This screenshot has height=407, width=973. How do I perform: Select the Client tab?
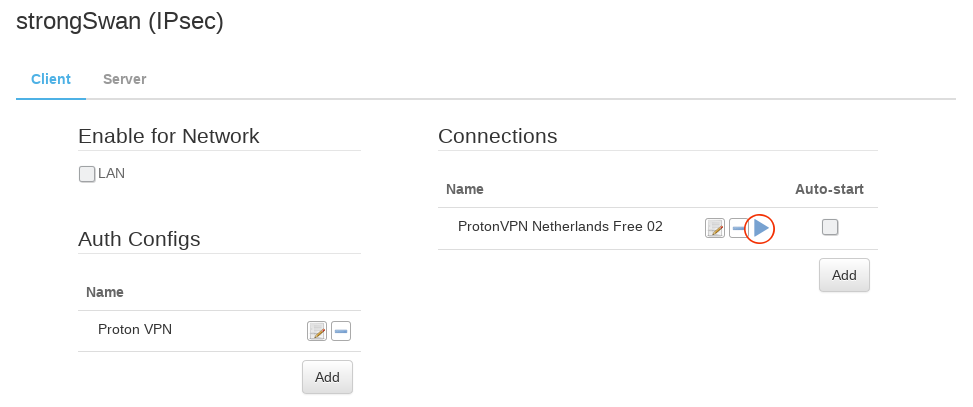coord(51,79)
